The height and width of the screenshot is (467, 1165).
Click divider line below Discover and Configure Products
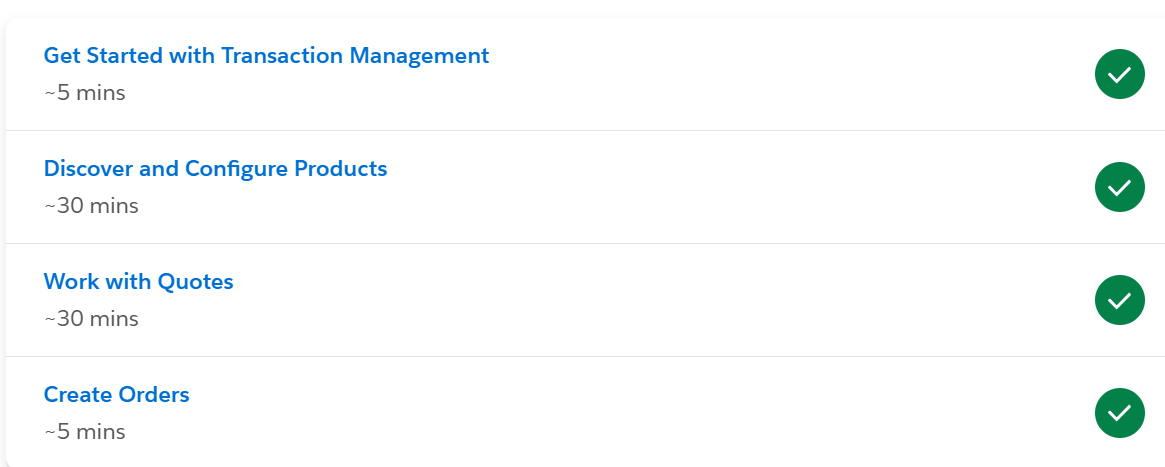pyautogui.click(x=585, y=244)
